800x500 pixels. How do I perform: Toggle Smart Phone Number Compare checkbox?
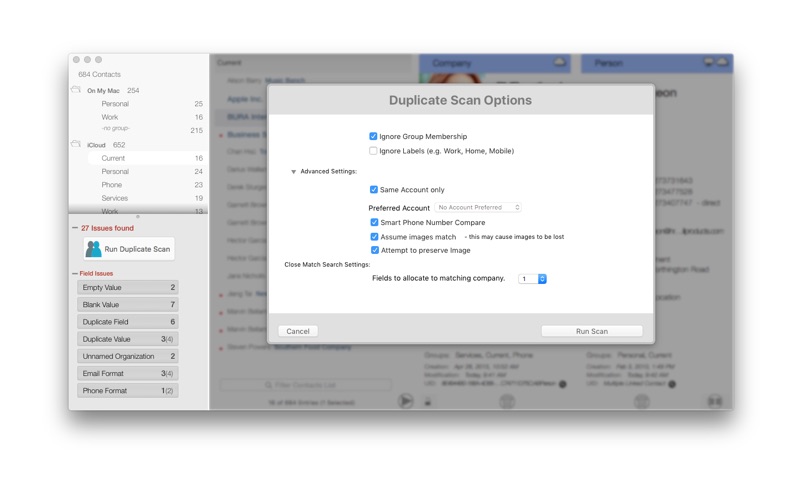(x=374, y=222)
